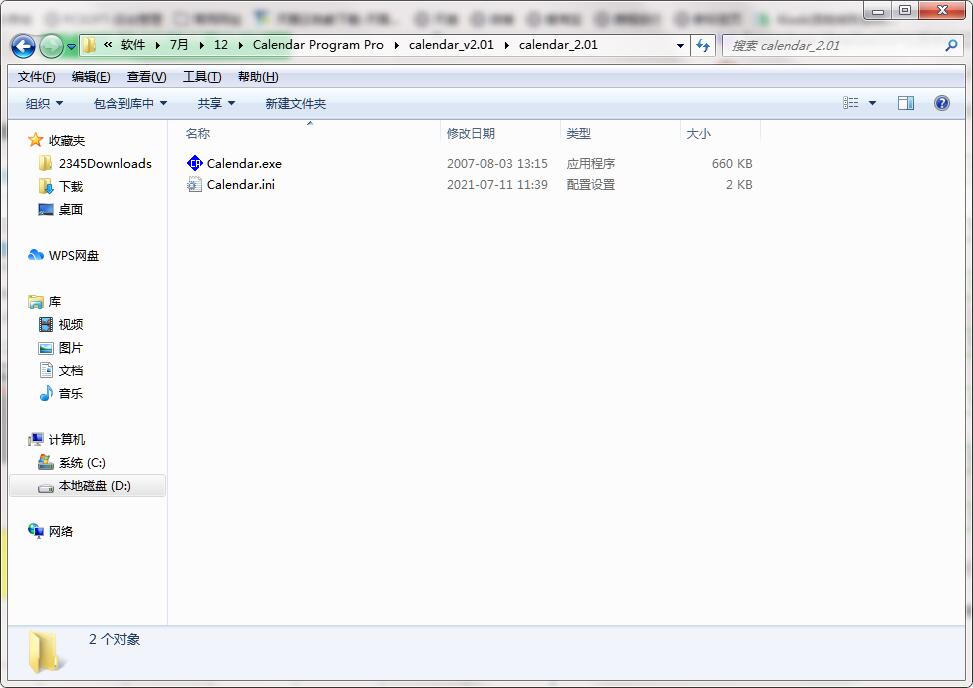Open the 组织 dropdown

tap(44, 104)
